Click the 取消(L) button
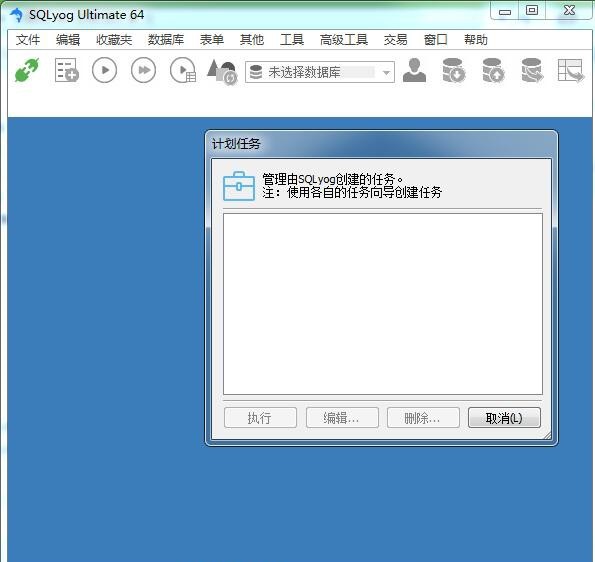Screen dimensions: 595x562 pos(504,418)
